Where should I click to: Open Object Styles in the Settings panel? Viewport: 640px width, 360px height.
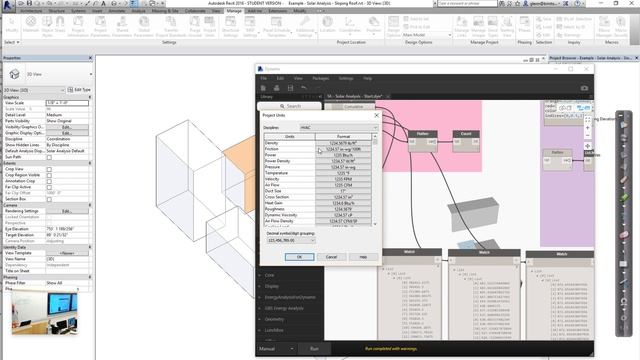tap(47, 27)
